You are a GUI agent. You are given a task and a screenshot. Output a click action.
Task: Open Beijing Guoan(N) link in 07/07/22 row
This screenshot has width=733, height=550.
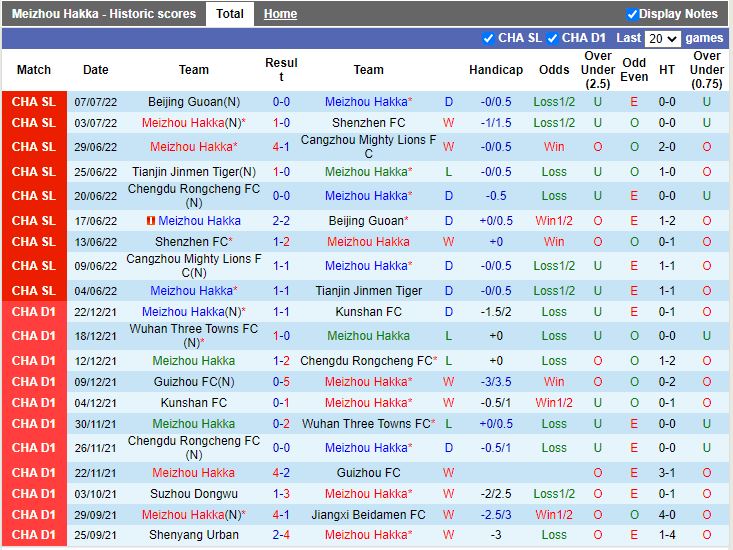pos(193,102)
